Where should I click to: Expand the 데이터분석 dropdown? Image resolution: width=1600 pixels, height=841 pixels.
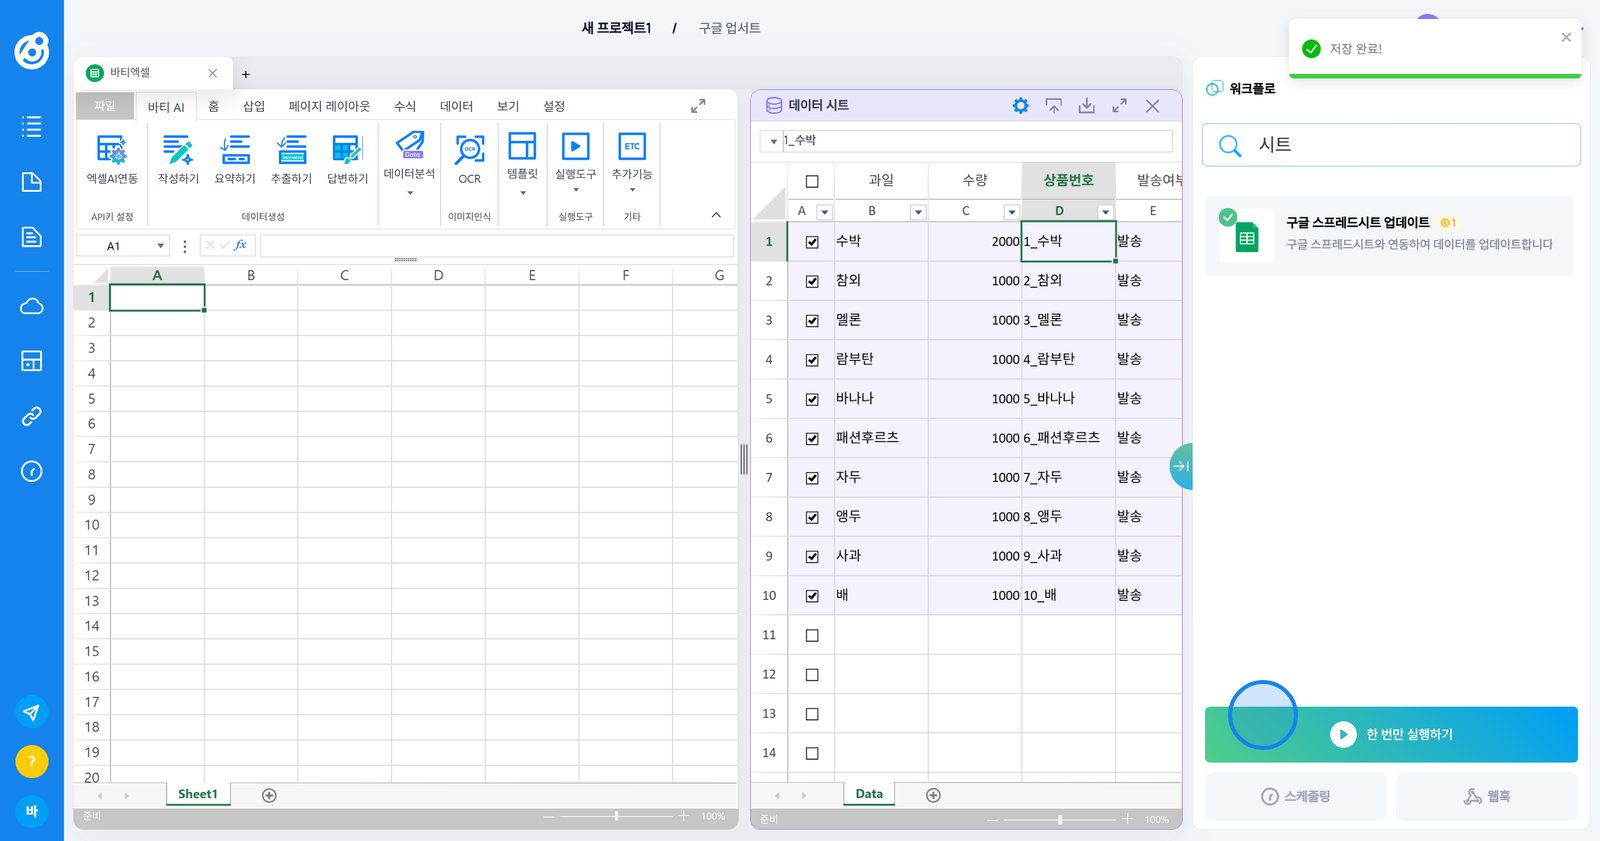(x=410, y=193)
